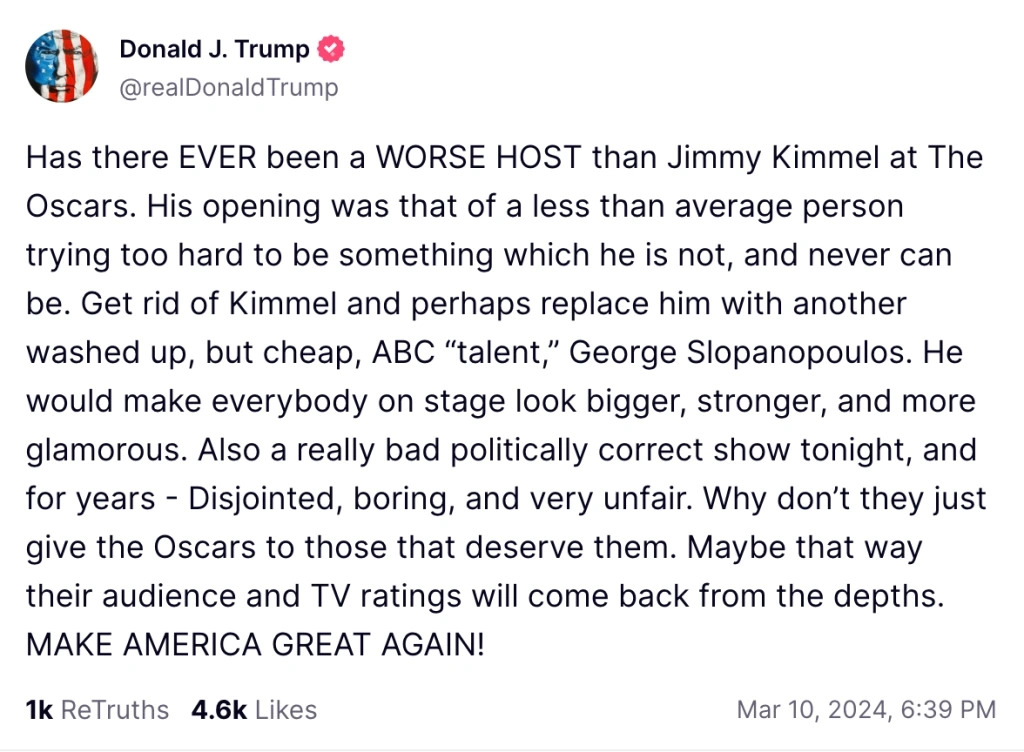Click the name Jimmy Kimmel in post
The width and height of the screenshot is (1024, 752).
click(x=773, y=157)
